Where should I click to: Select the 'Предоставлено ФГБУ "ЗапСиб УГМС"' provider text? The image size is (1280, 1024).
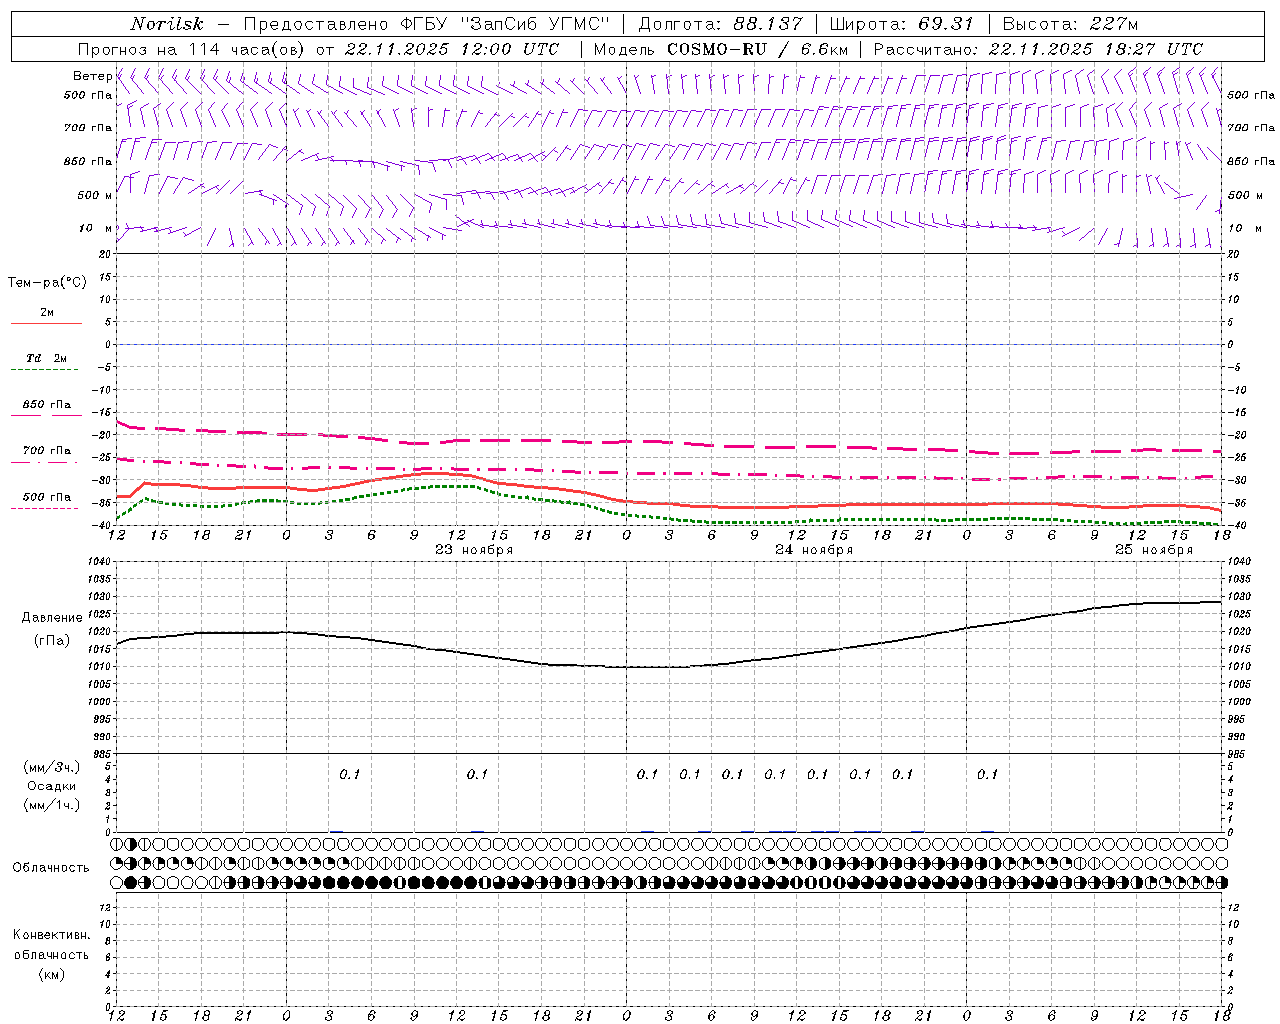427,24
